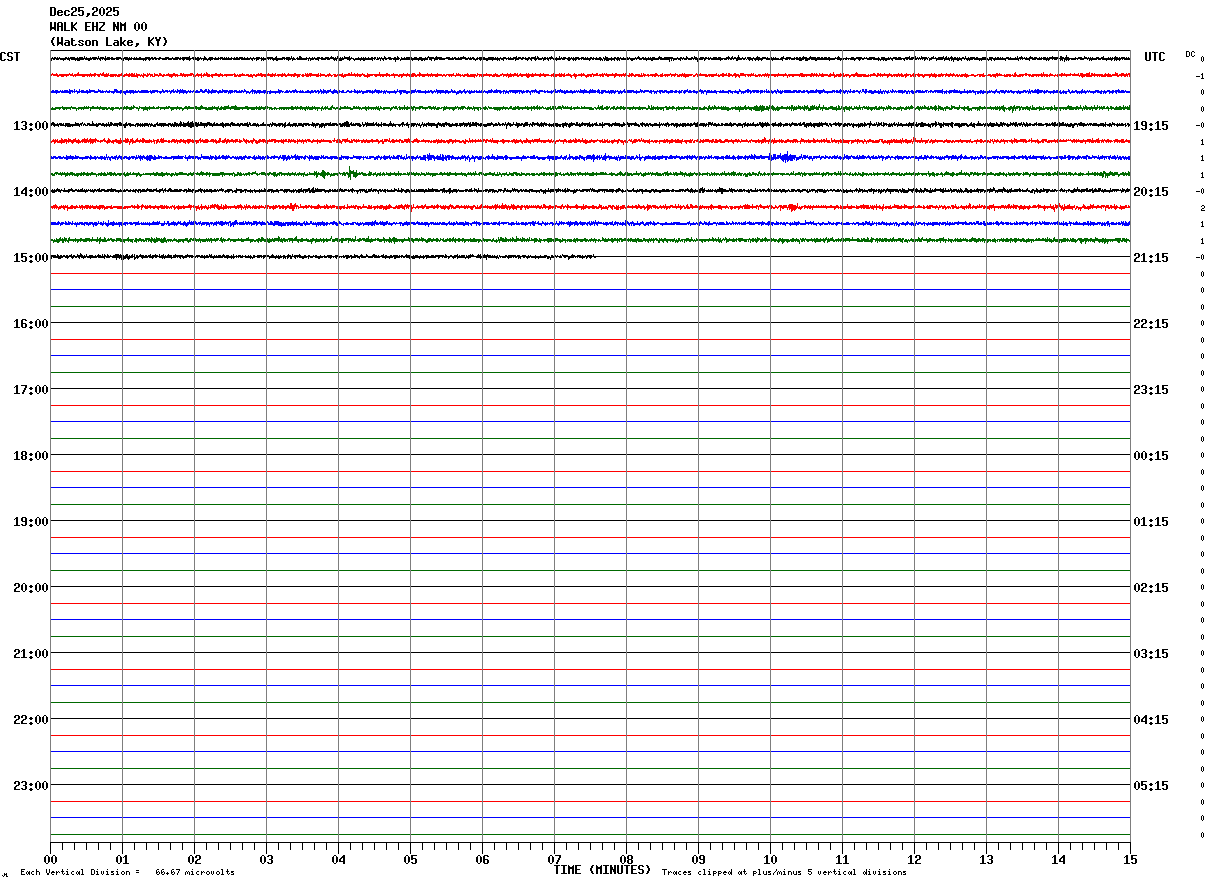Click the red trace spike near minute 10
The width and height of the screenshot is (1210, 886).
[x=792, y=207]
